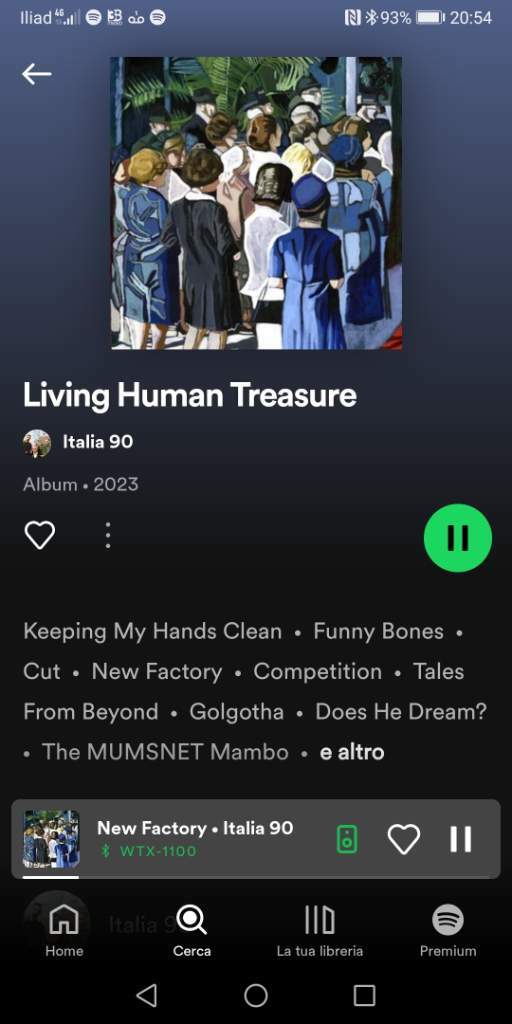
Task: Open the New Factory mini player thumbnail
Action: coord(51,839)
